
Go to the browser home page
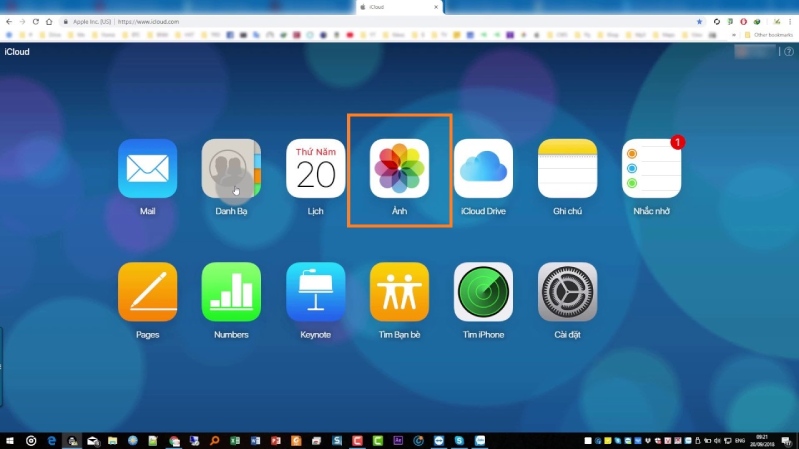click(x=49, y=22)
